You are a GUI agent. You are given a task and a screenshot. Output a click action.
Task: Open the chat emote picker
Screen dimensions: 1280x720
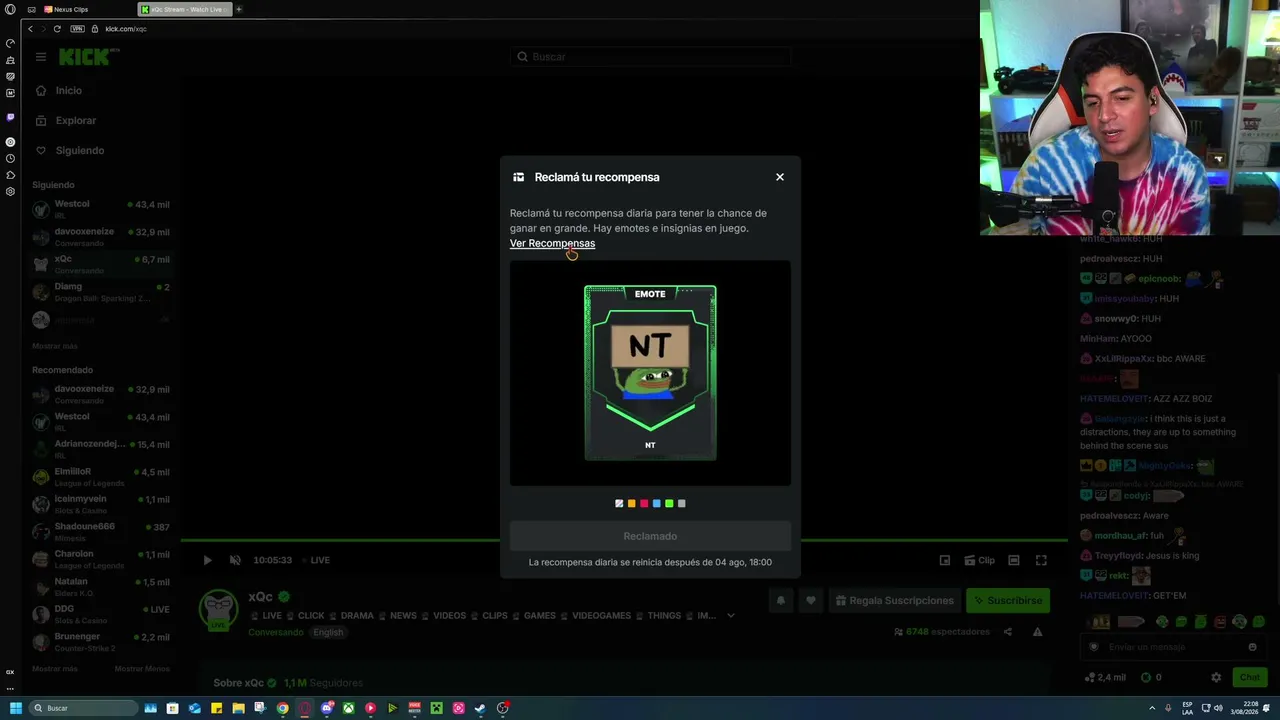click(x=1252, y=647)
